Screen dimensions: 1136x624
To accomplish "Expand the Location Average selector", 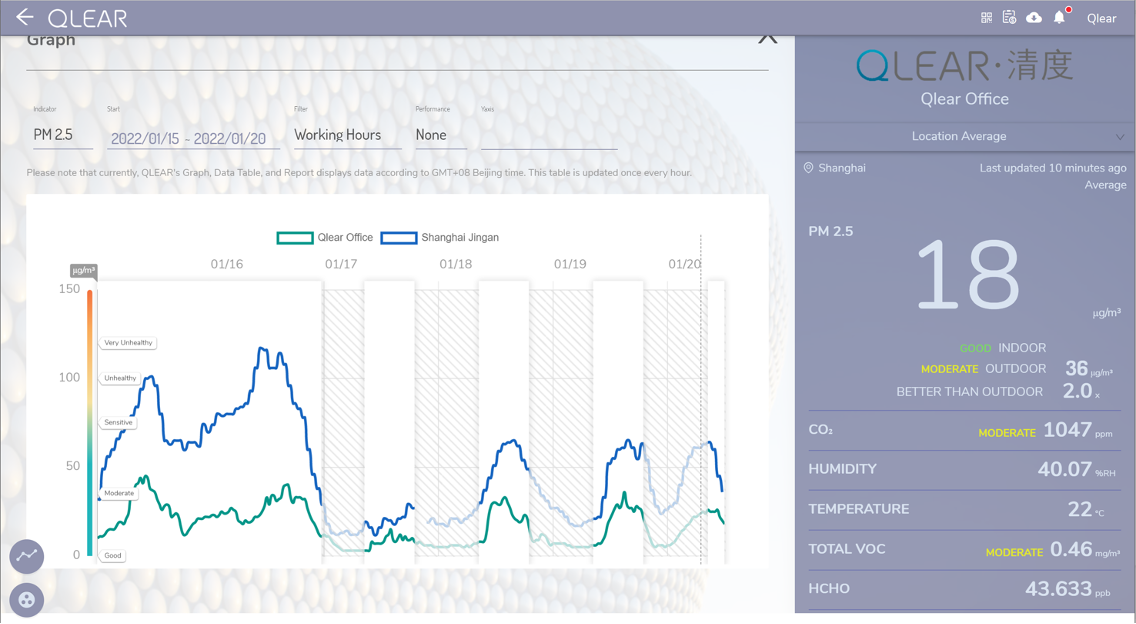I will click(965, 136).
